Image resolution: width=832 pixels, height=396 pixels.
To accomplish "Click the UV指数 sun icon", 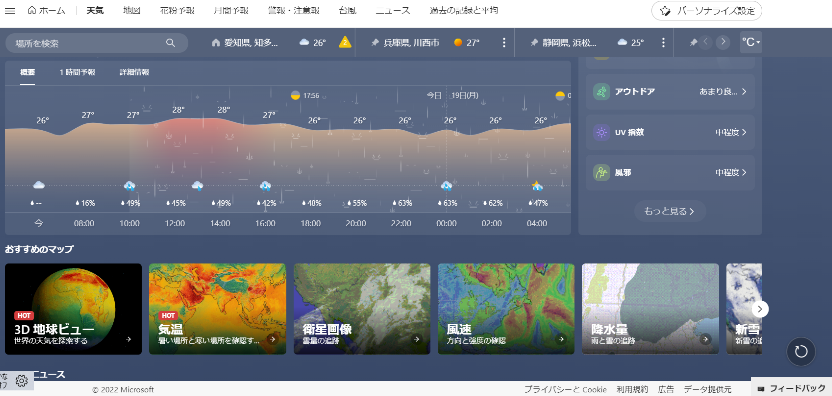I will coord(601,132).
